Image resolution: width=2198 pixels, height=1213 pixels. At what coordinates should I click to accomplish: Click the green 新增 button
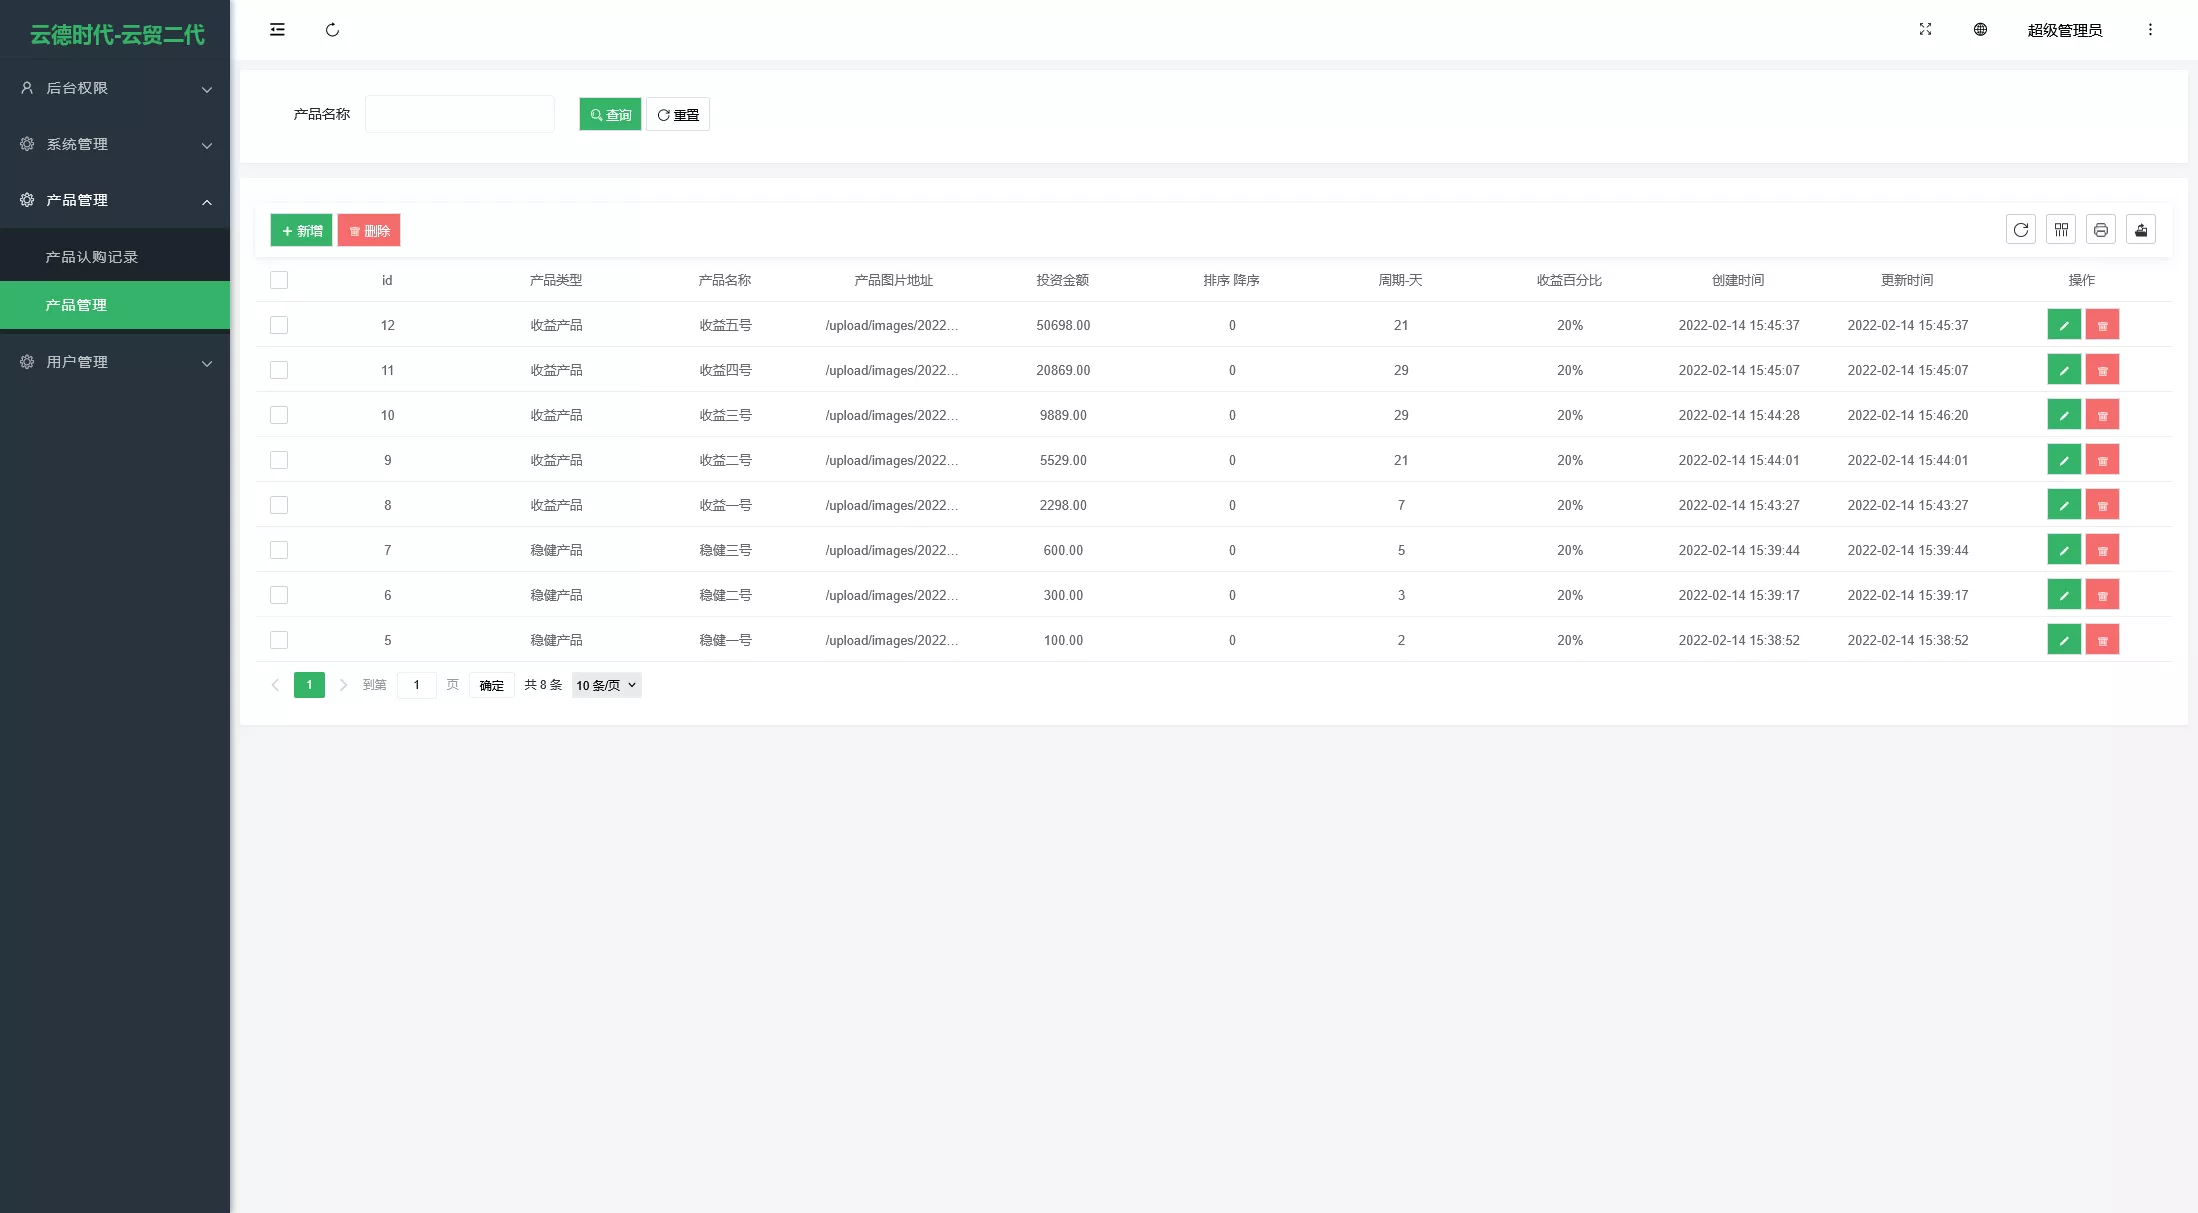(301, 231)
